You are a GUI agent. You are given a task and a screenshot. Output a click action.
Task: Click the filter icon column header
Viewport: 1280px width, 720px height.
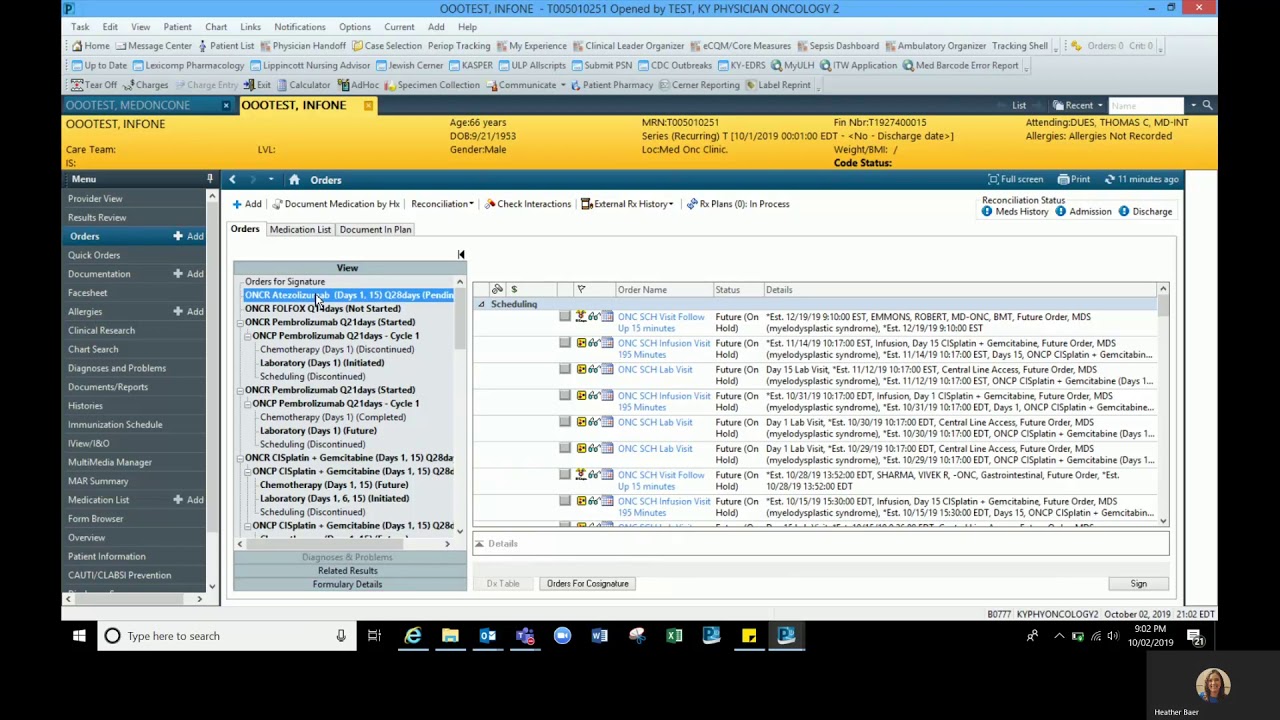pyautogui.click(x=581, y=290)
